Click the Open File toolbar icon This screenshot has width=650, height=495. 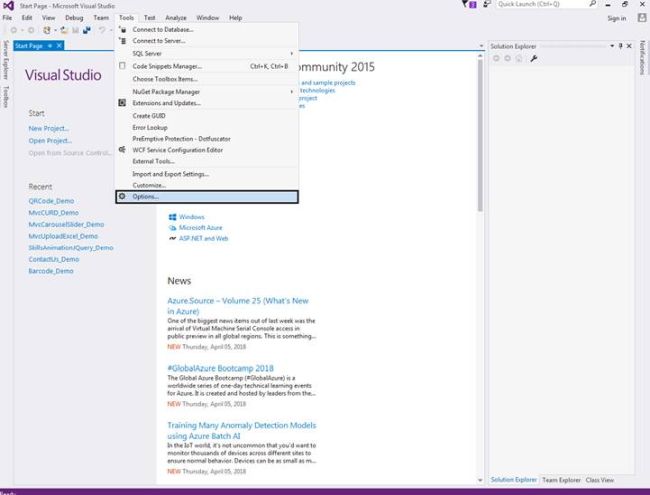click(x=64, y=30)
